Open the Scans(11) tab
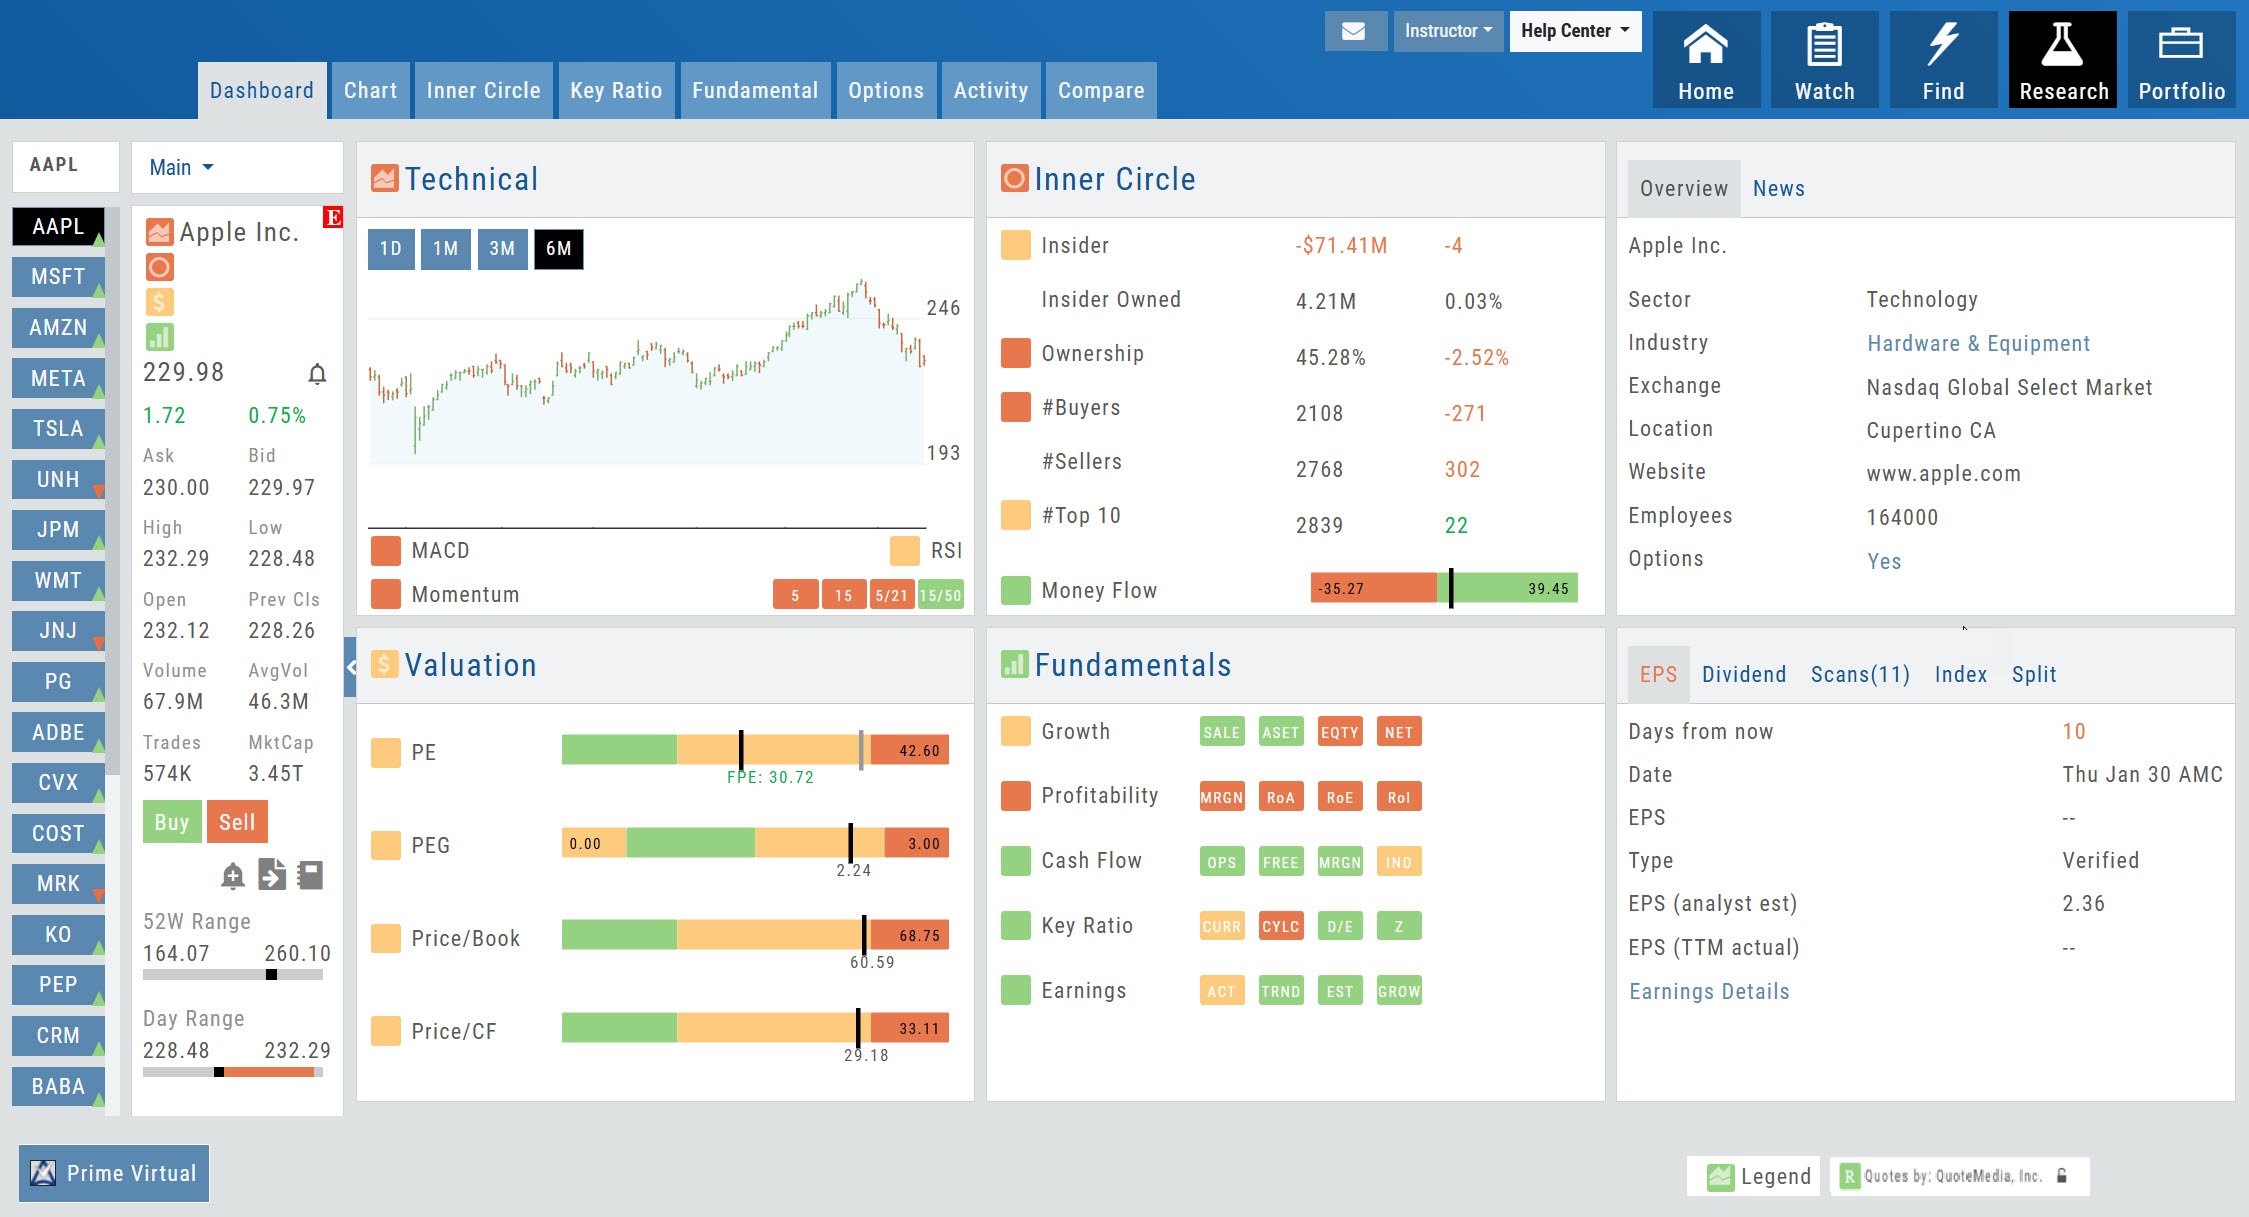Screen dimensions: 2249x1217 (1860, 675)
